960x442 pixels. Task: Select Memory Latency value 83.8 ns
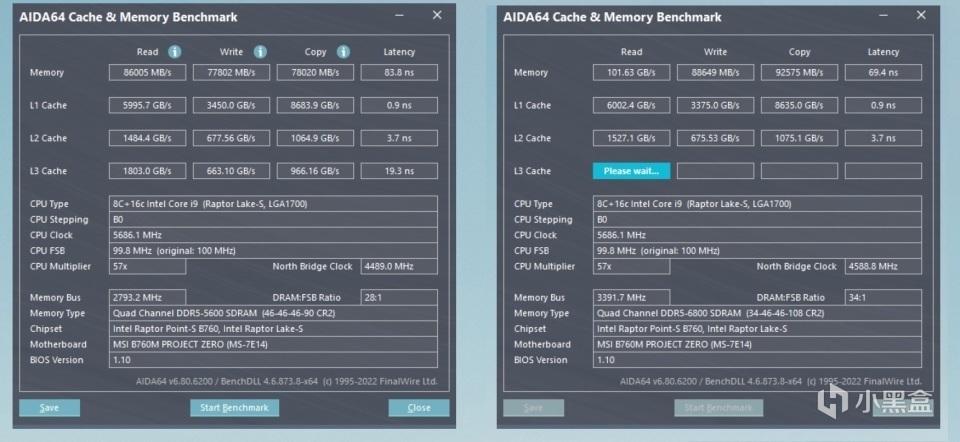(399, 72)
